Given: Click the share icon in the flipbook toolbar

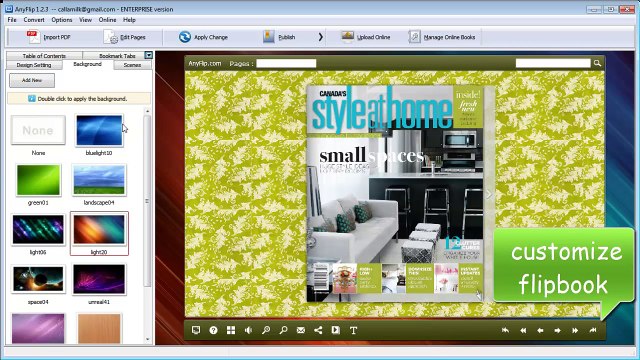Looking at the screenshot, I should pos(318,330).
